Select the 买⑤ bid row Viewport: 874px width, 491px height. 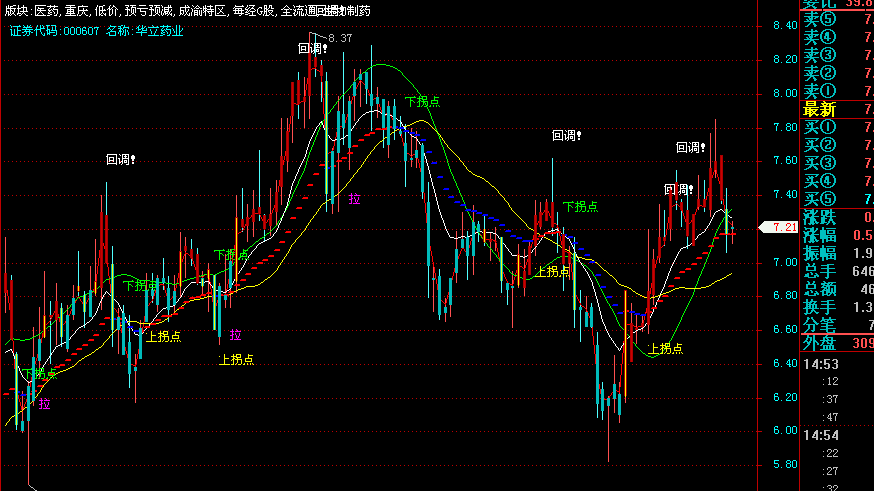(838, 198)
